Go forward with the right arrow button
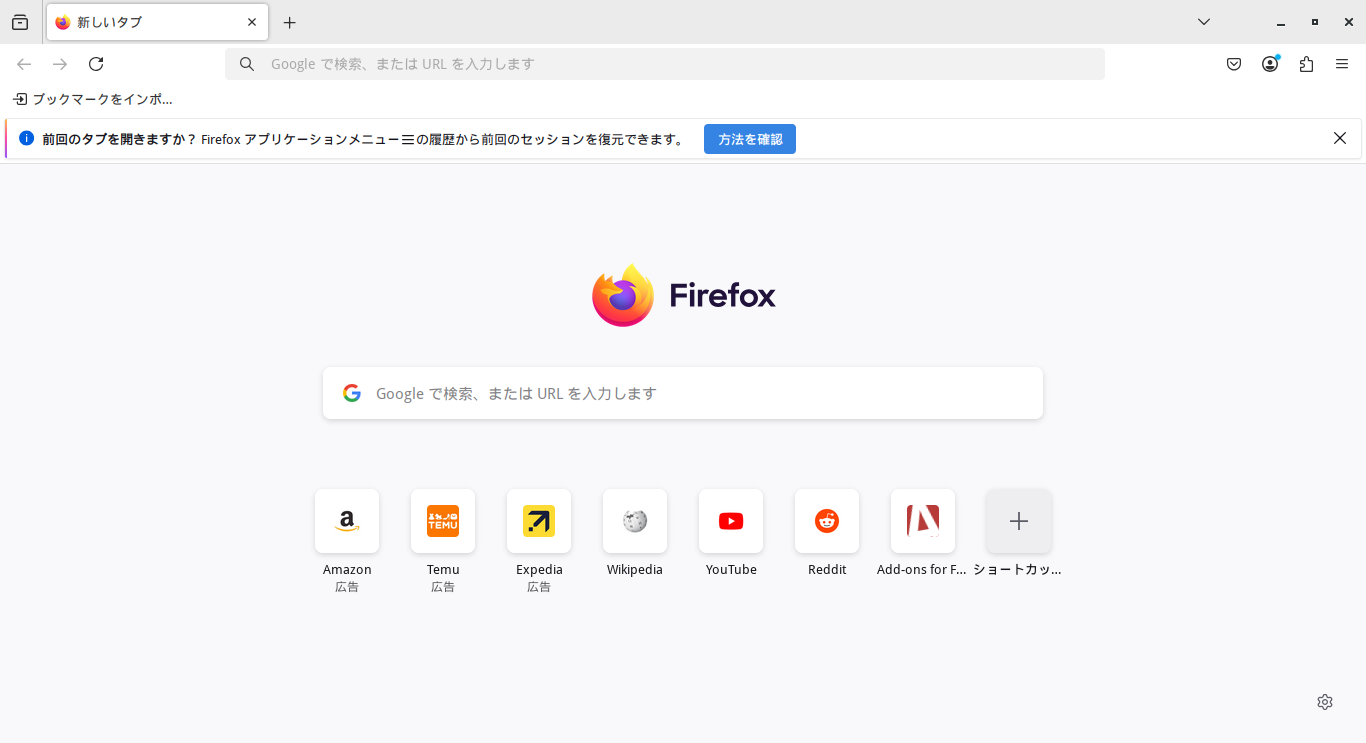The width and height of the screenshot is (1366, 743). click(x=60, y=64)
